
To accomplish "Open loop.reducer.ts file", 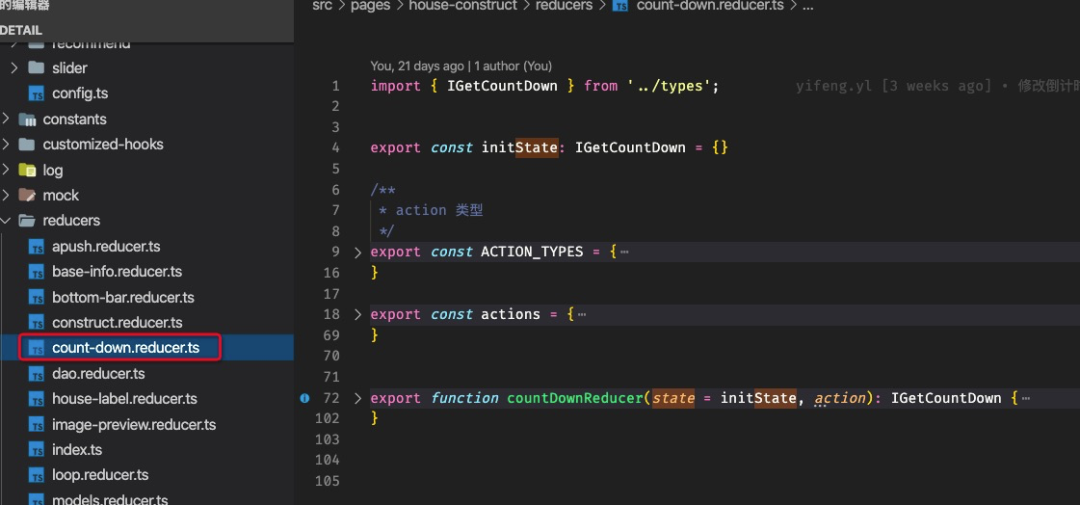I will click(x=101, y=475).
